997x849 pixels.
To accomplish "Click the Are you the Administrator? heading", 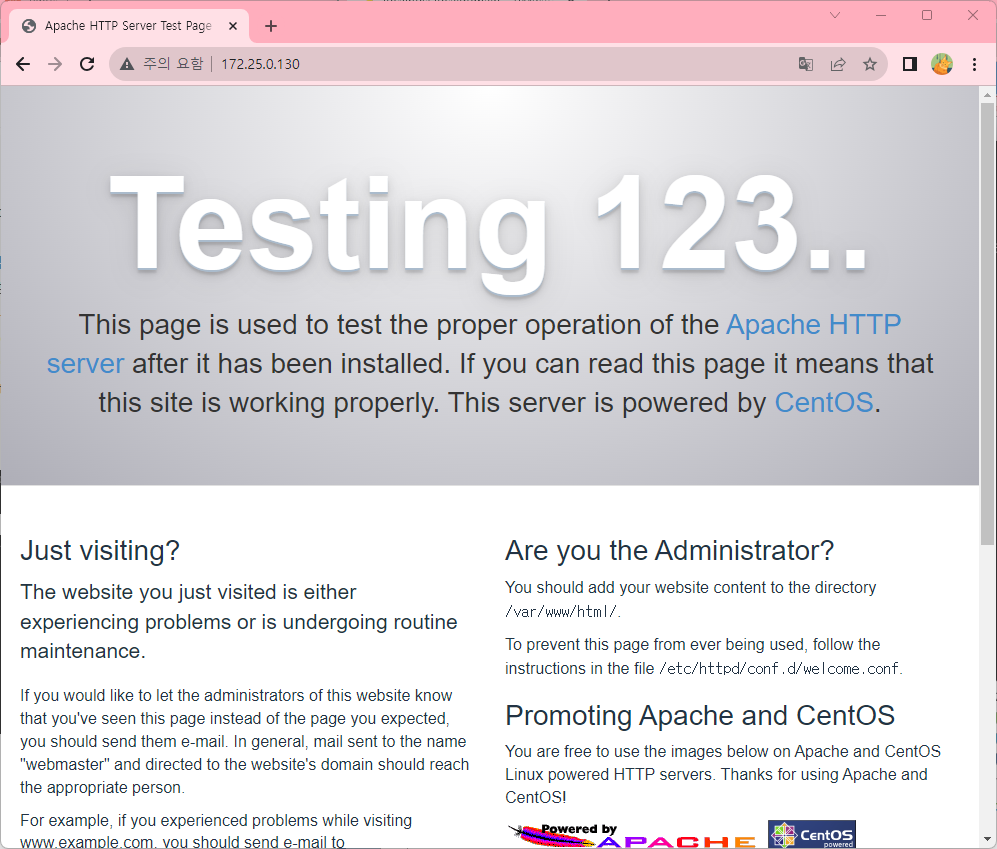I will [x=669, y=551].
